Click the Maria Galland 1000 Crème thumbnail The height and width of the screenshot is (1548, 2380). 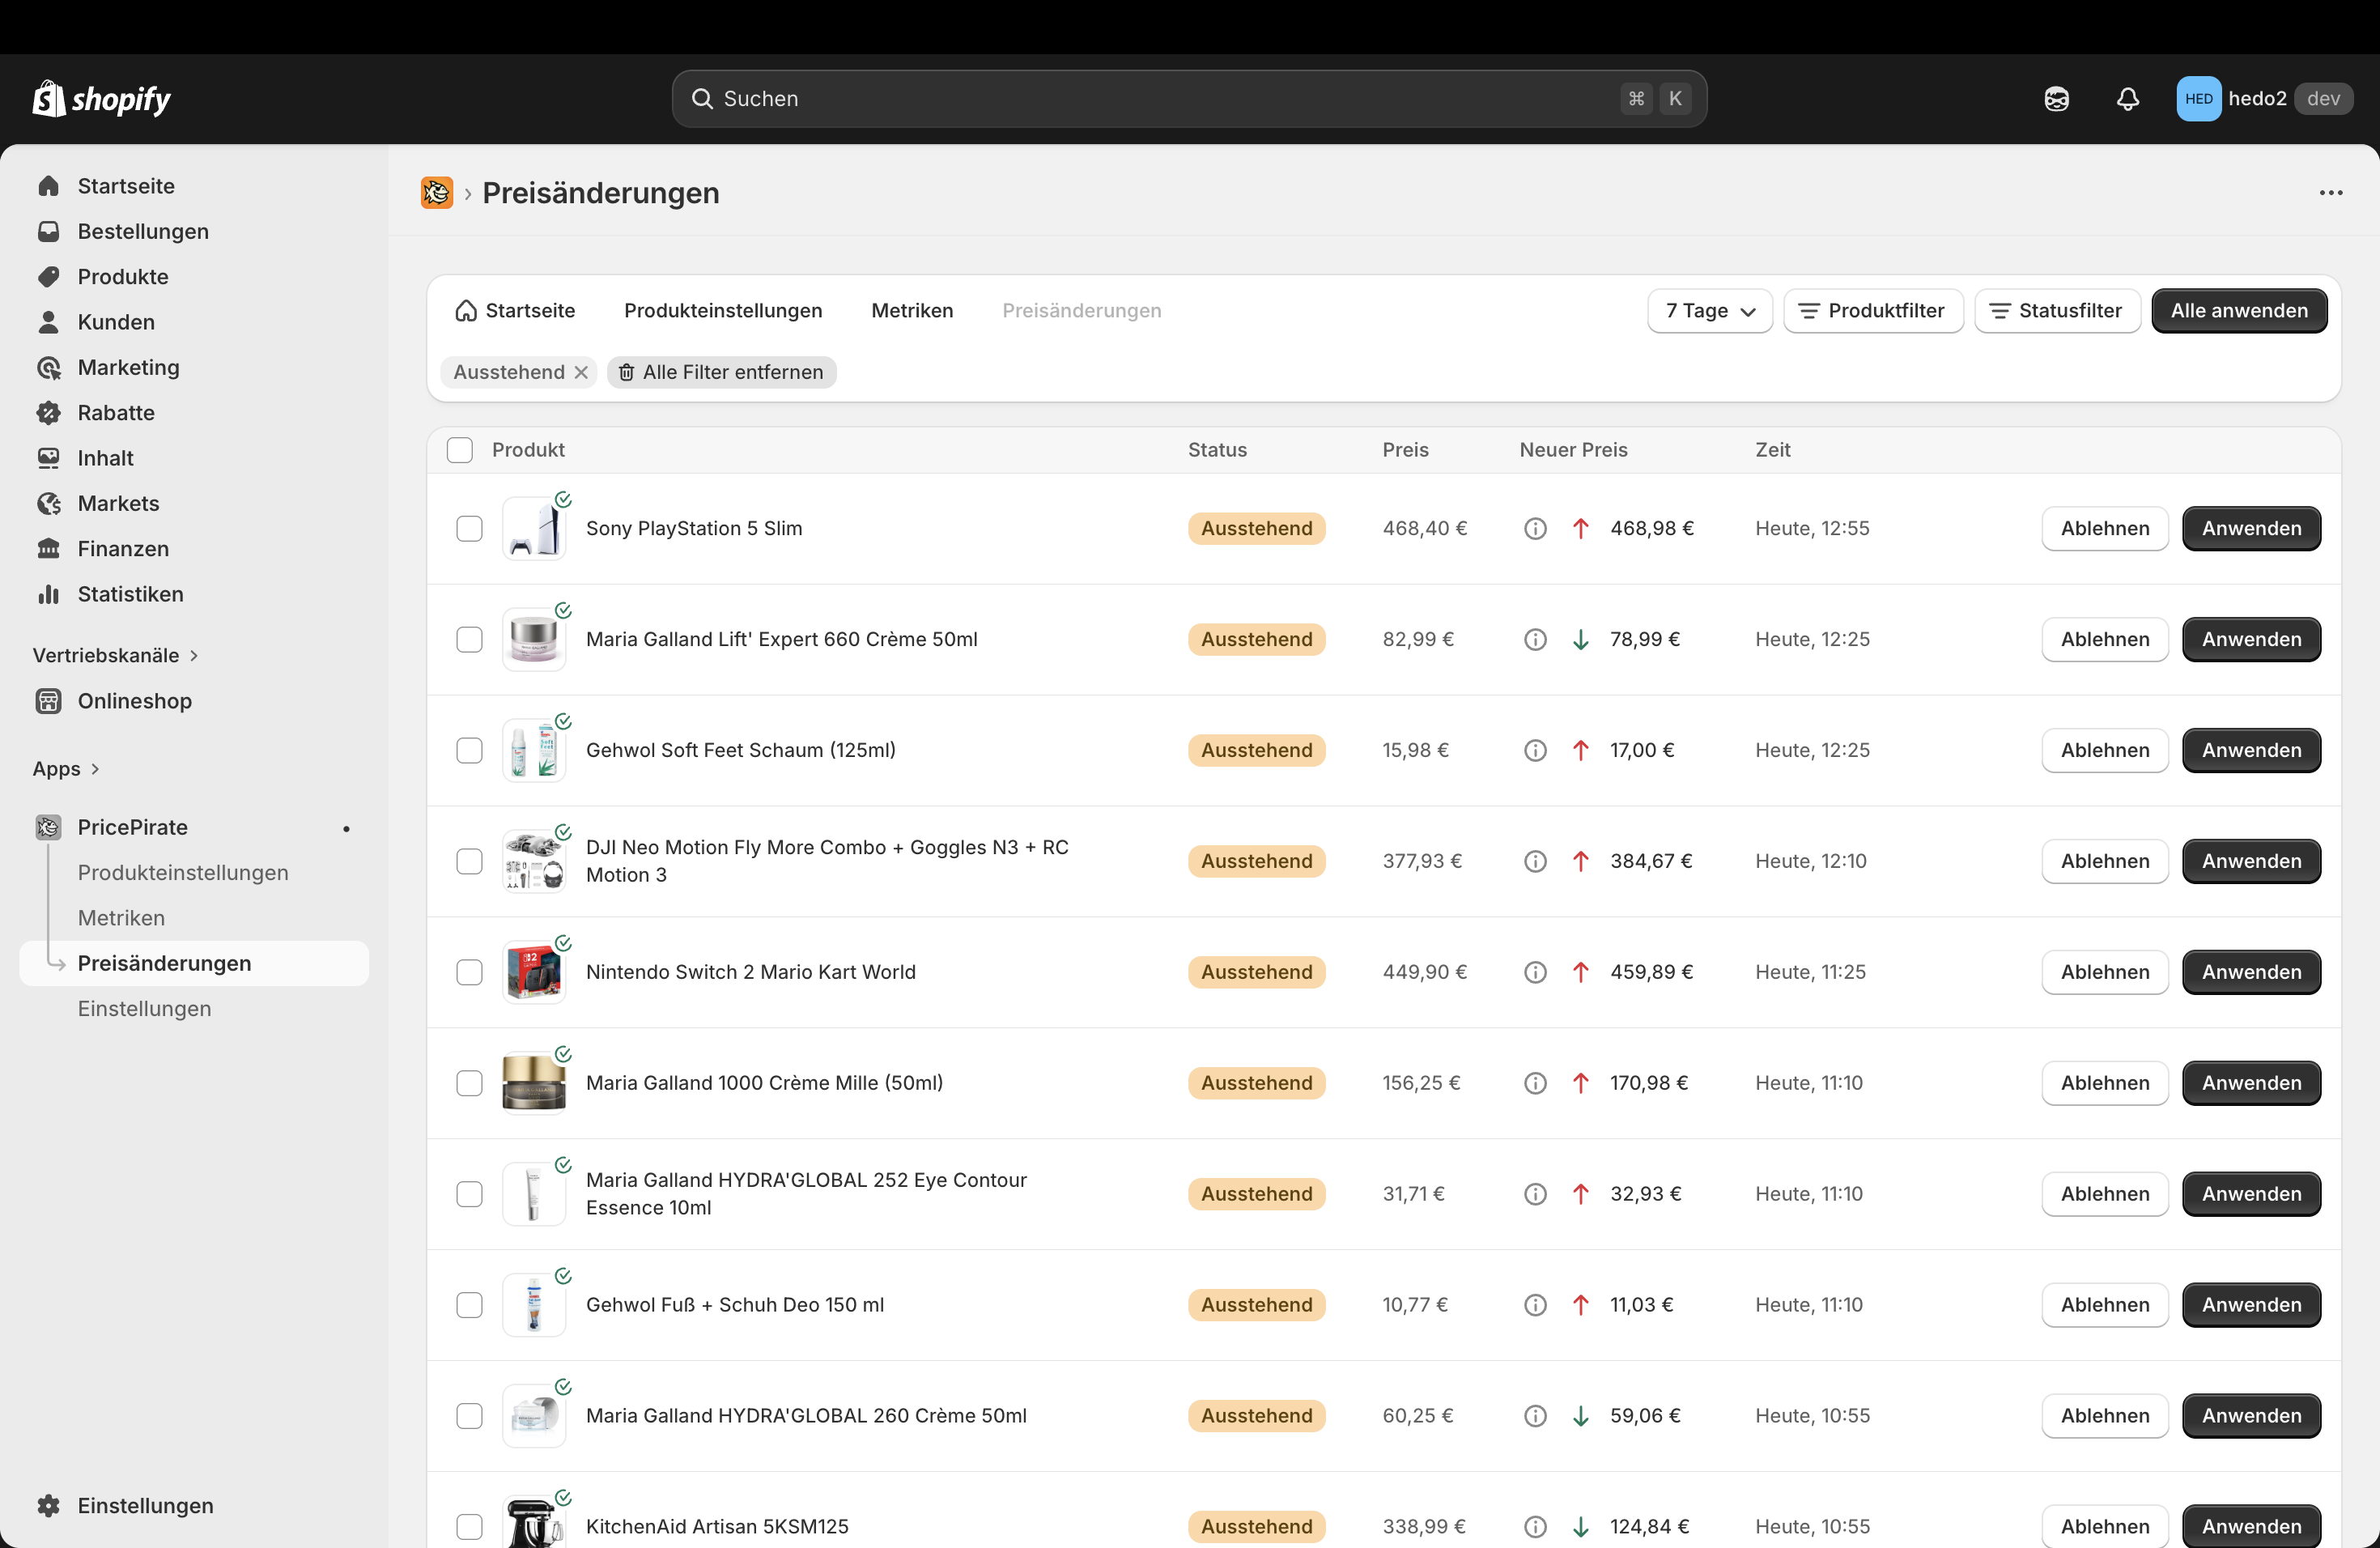533,1083
